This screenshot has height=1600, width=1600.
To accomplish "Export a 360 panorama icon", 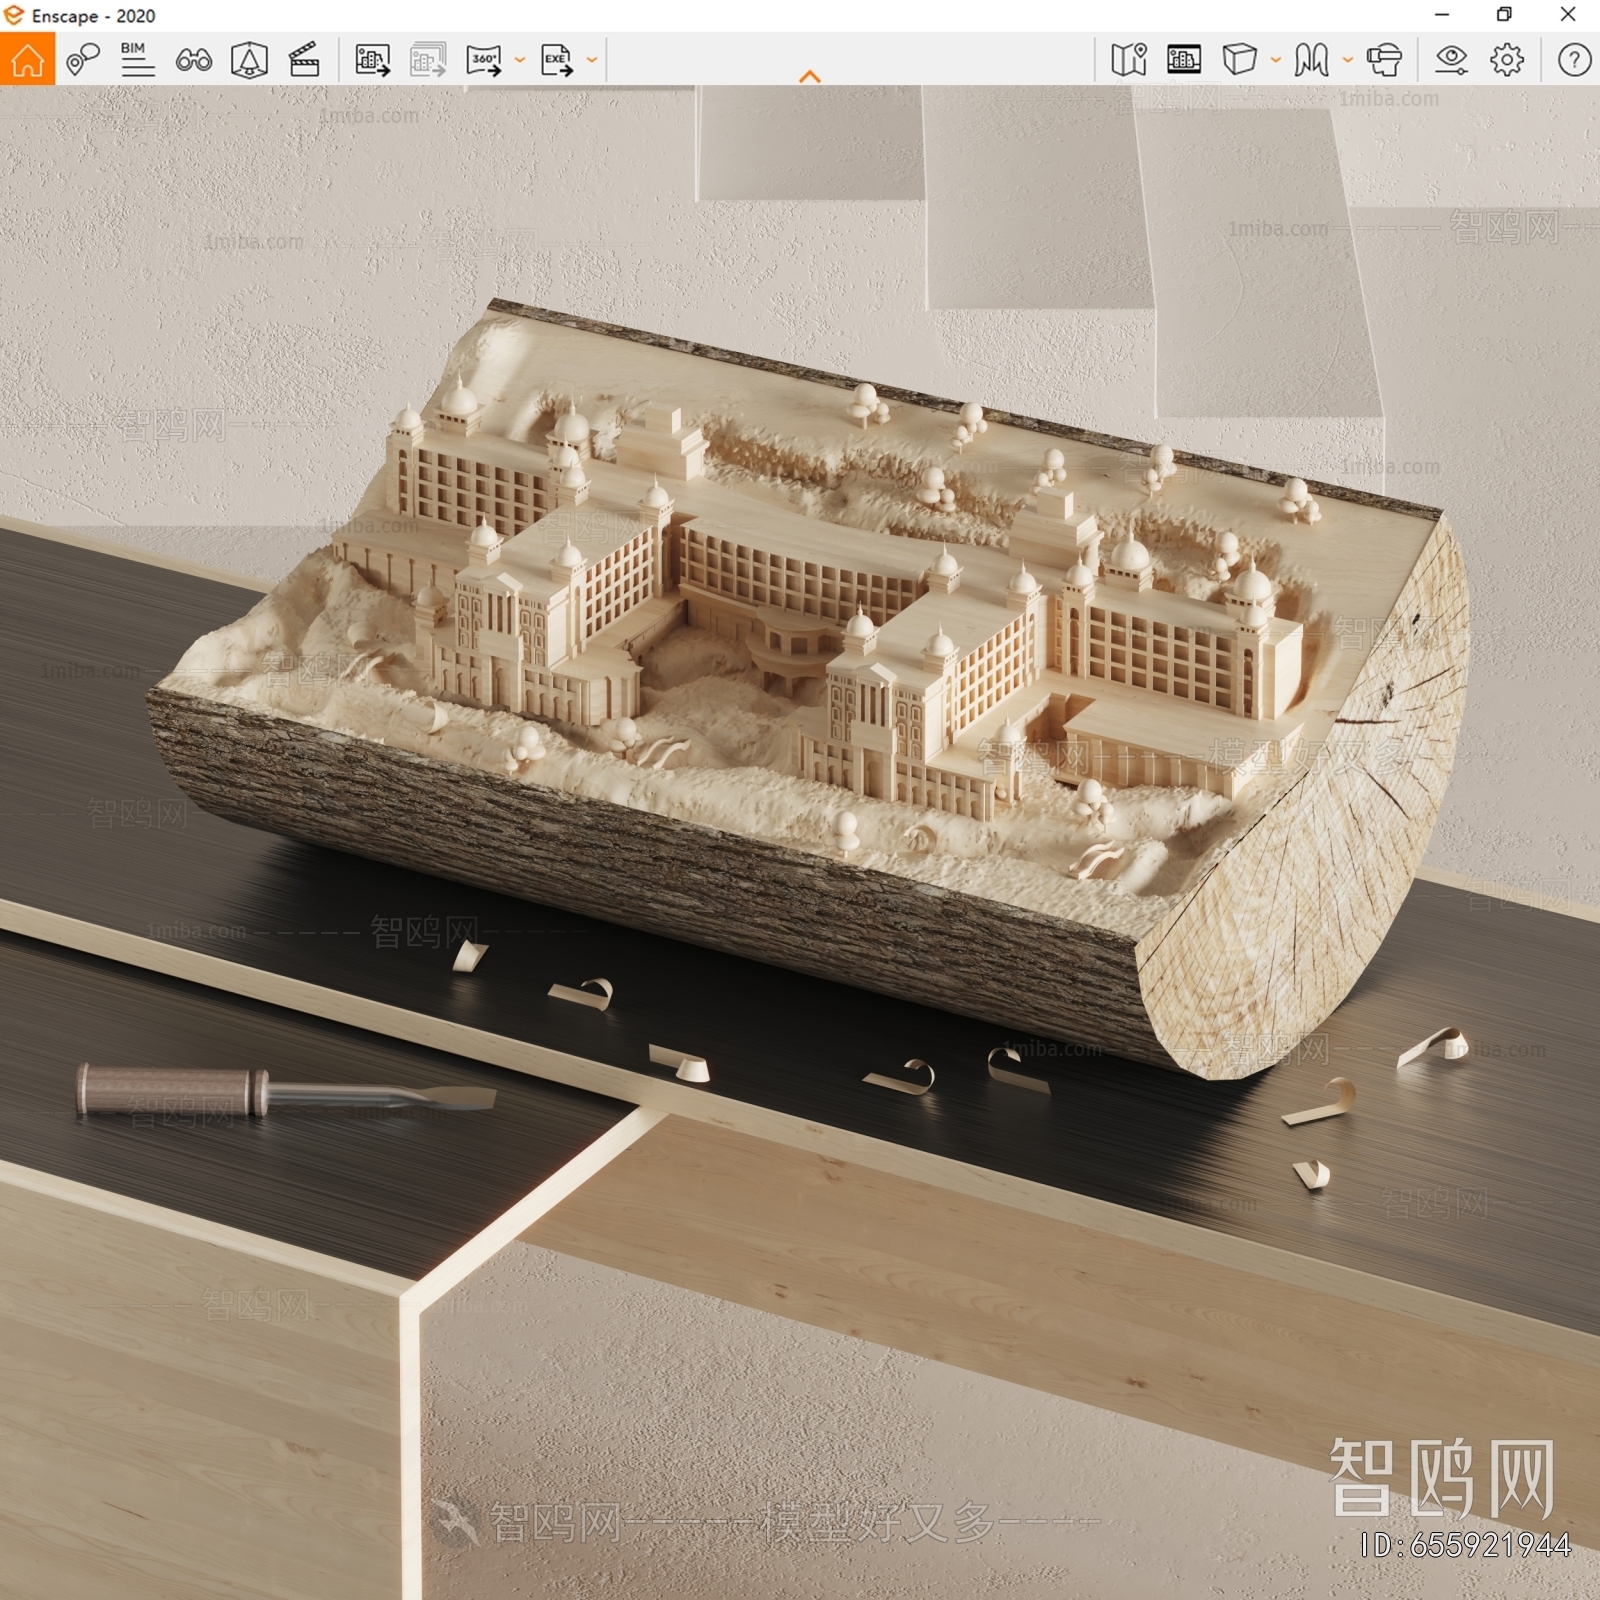I will (484, 60).
